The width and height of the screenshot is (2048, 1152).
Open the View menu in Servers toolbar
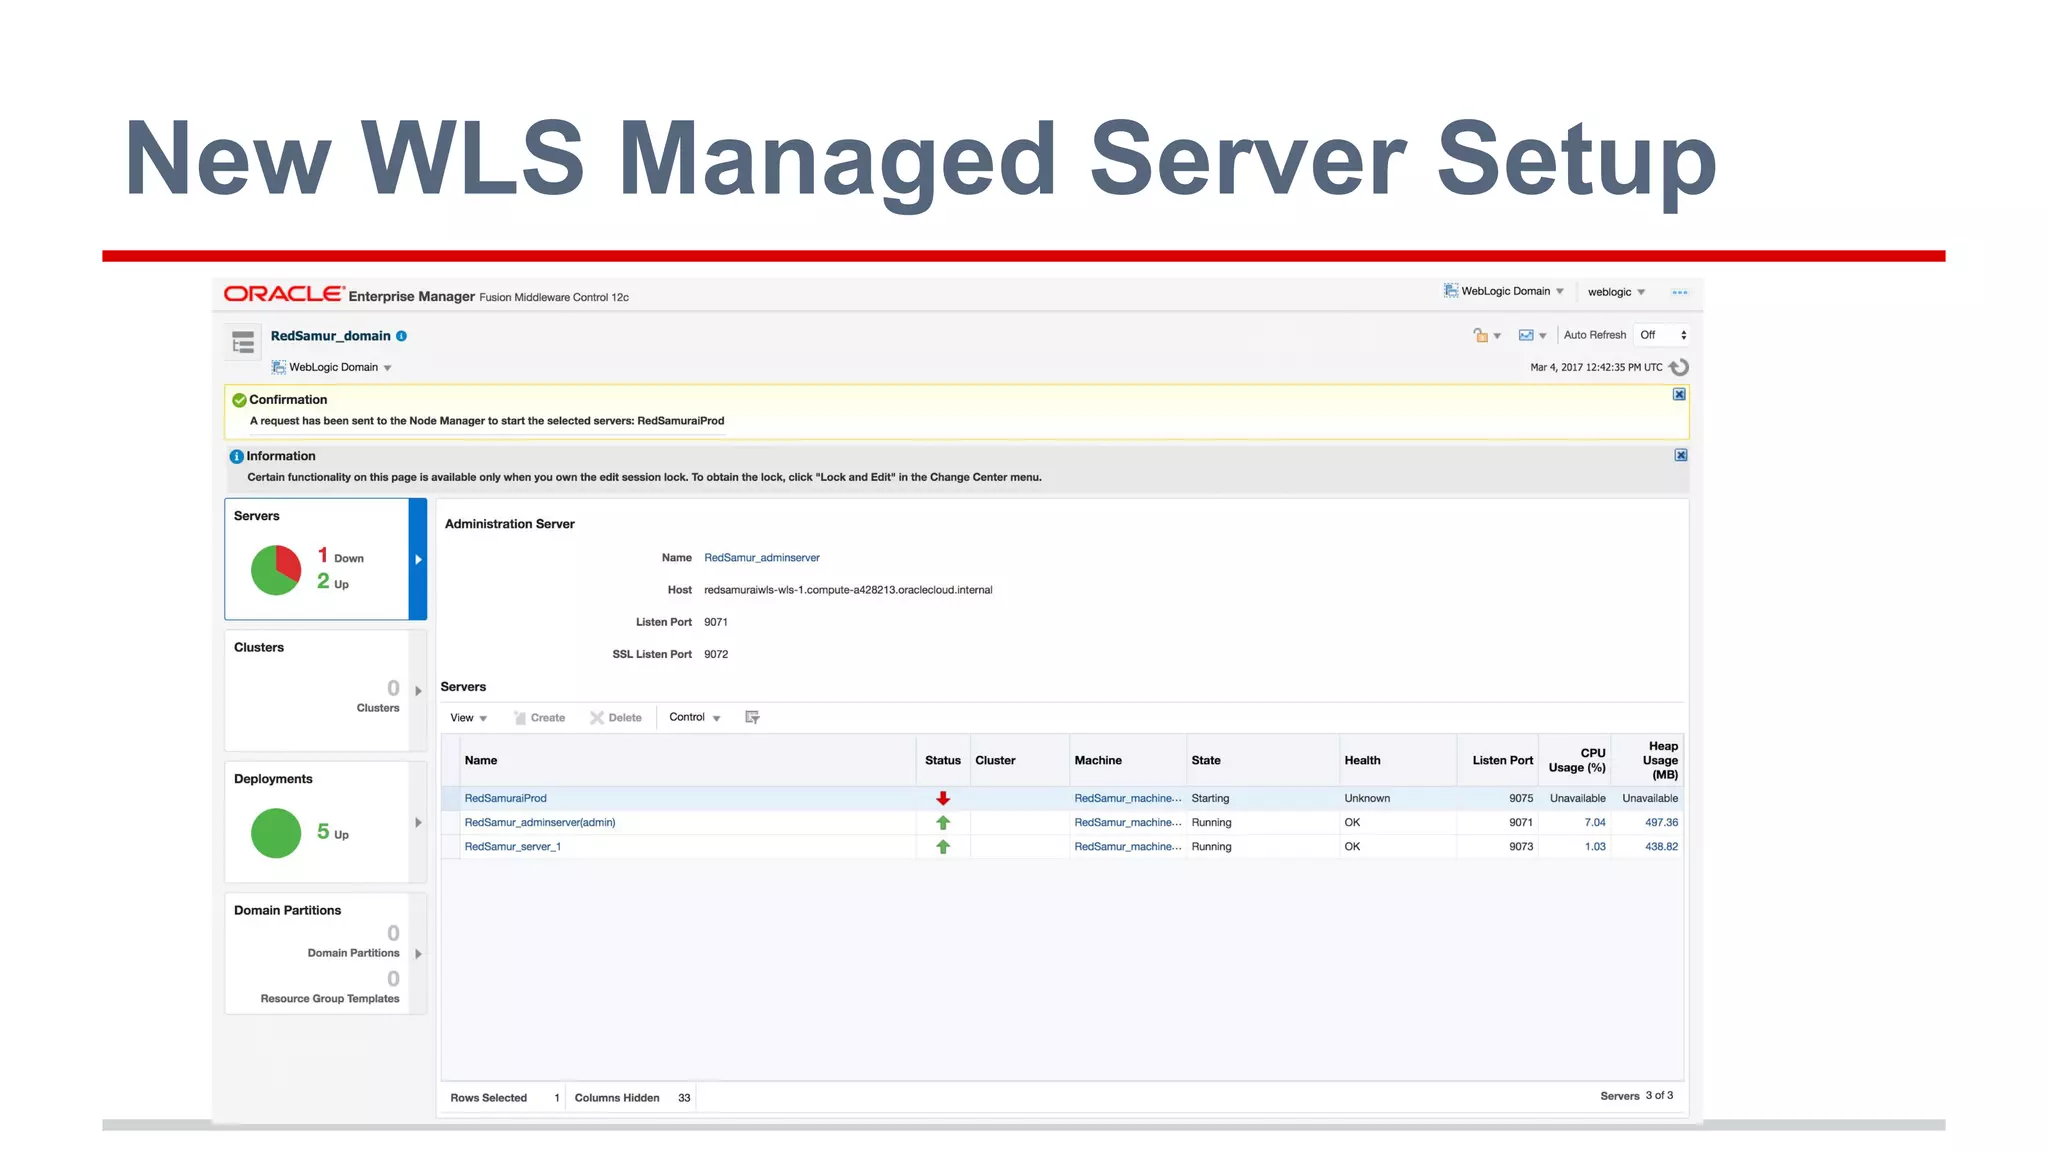click(468, 718)
